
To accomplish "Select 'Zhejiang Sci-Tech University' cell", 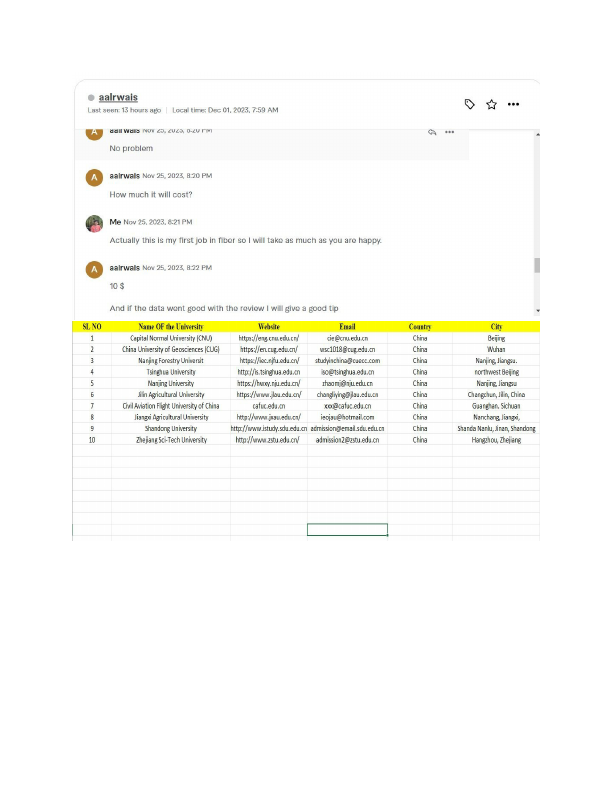I will click(x=171, y=440).
